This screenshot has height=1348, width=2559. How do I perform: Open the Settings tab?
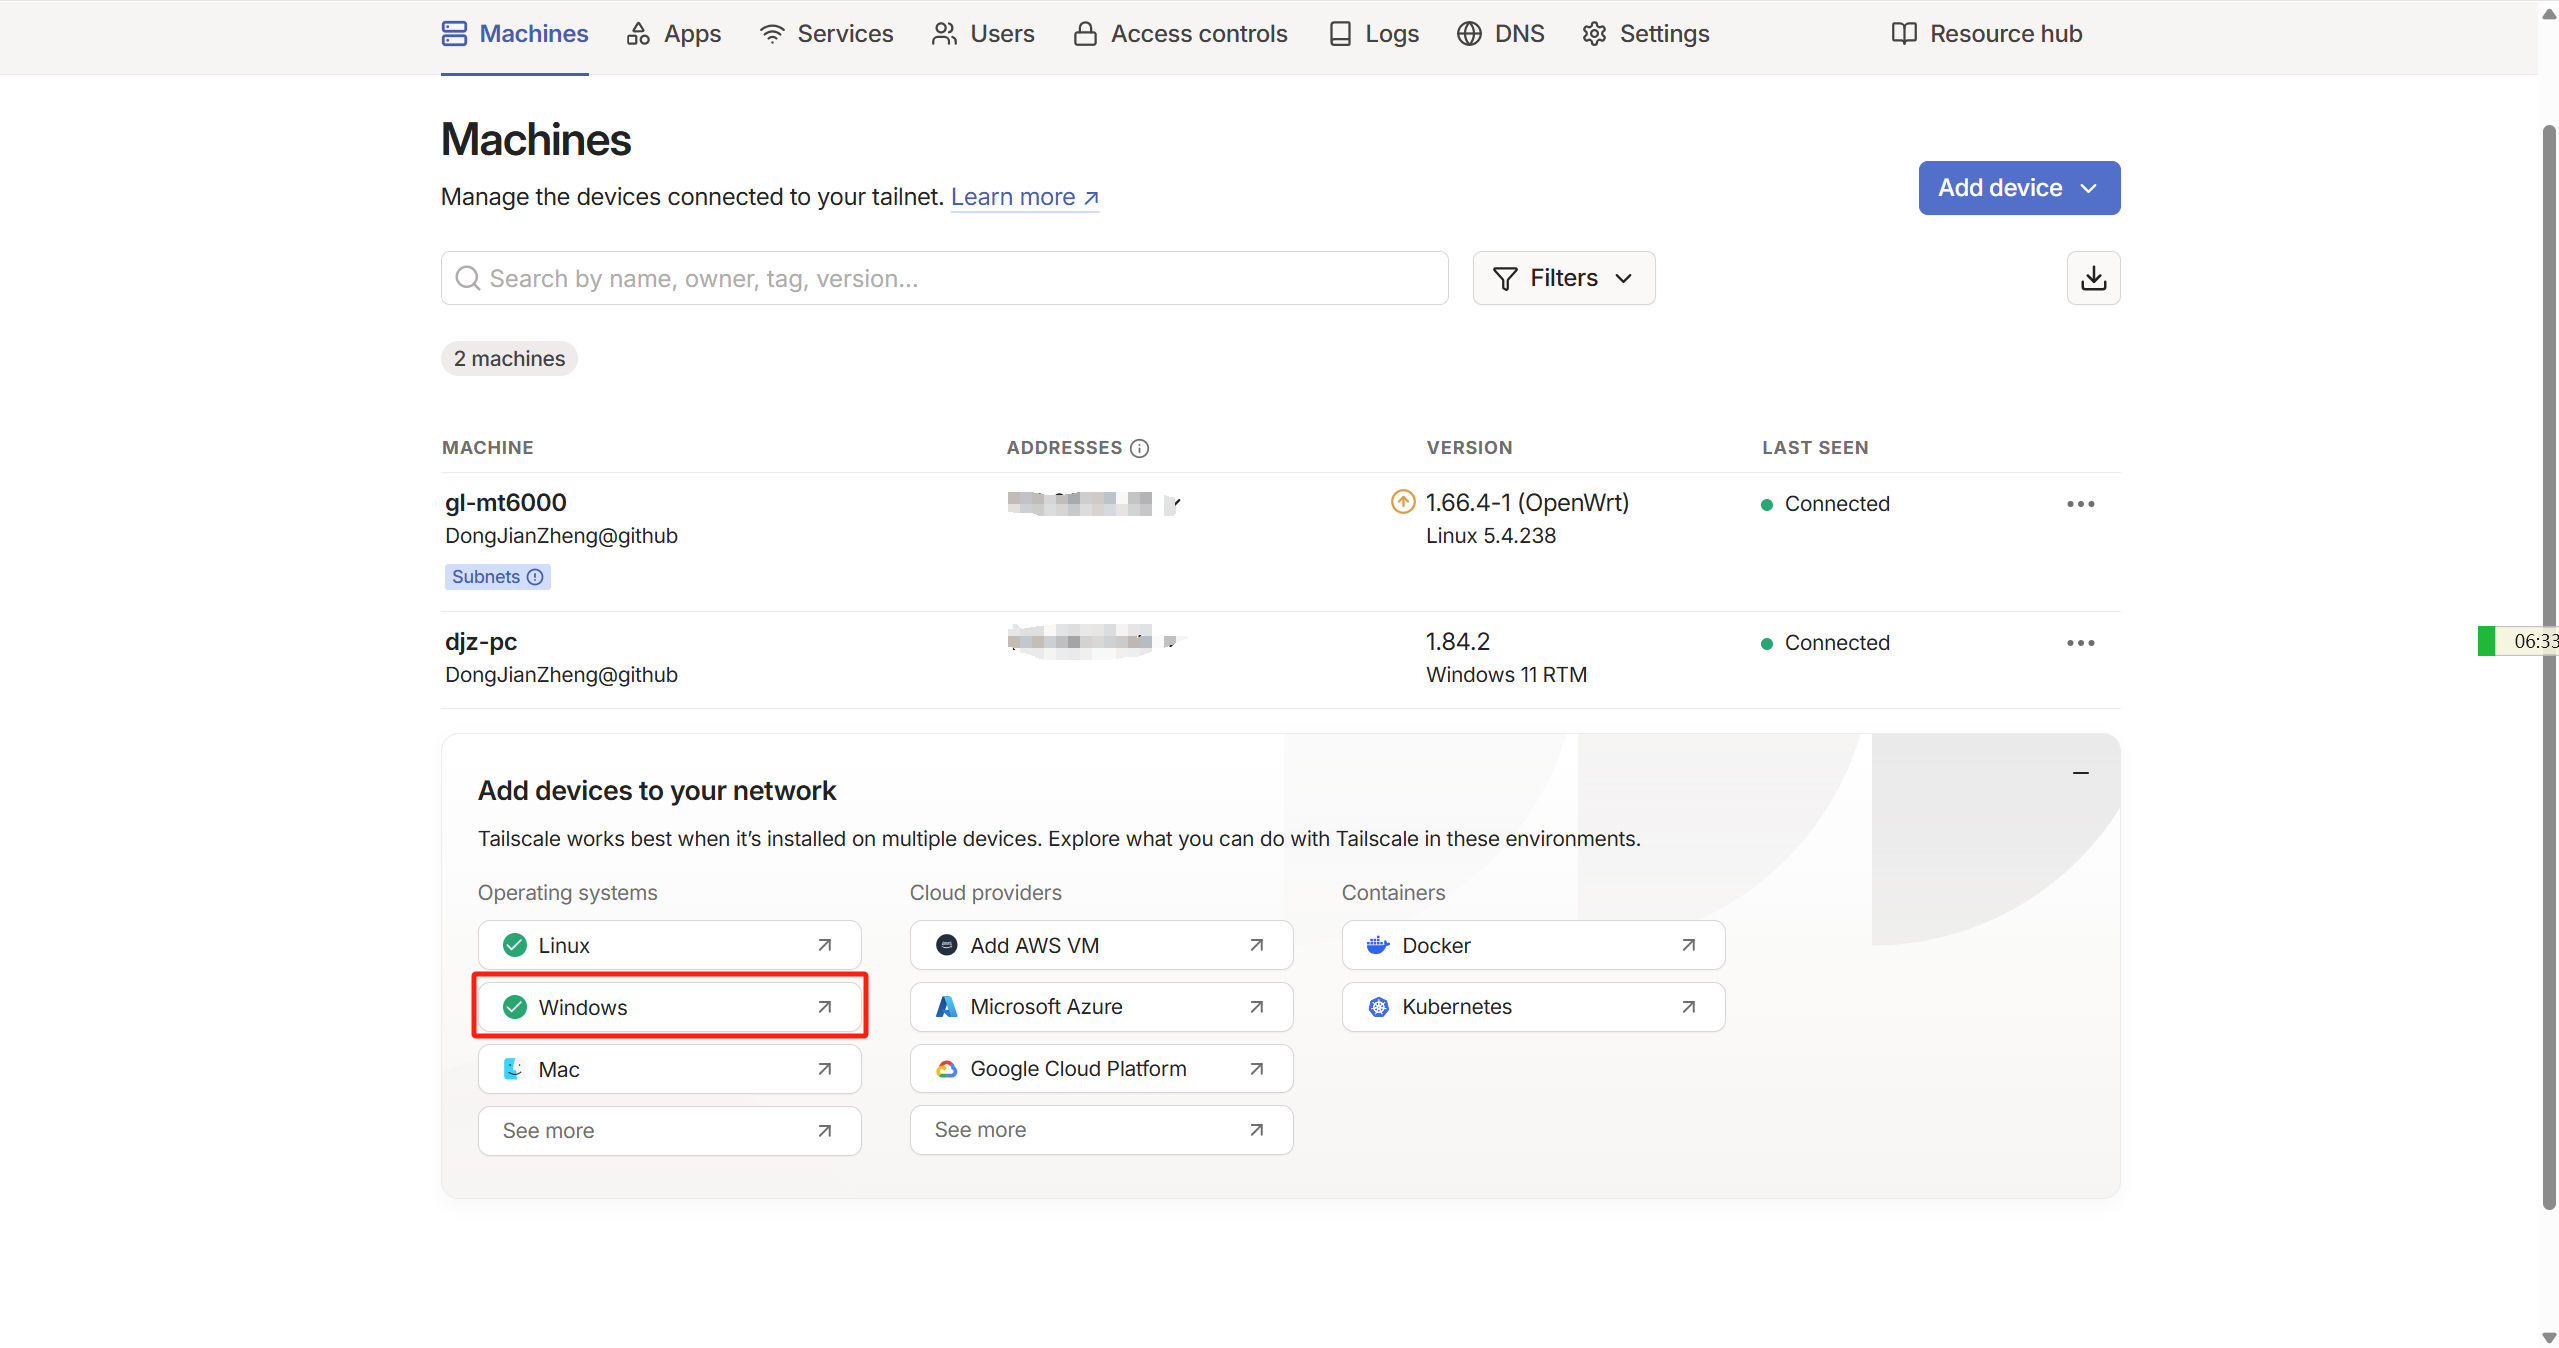point(1645,34)
